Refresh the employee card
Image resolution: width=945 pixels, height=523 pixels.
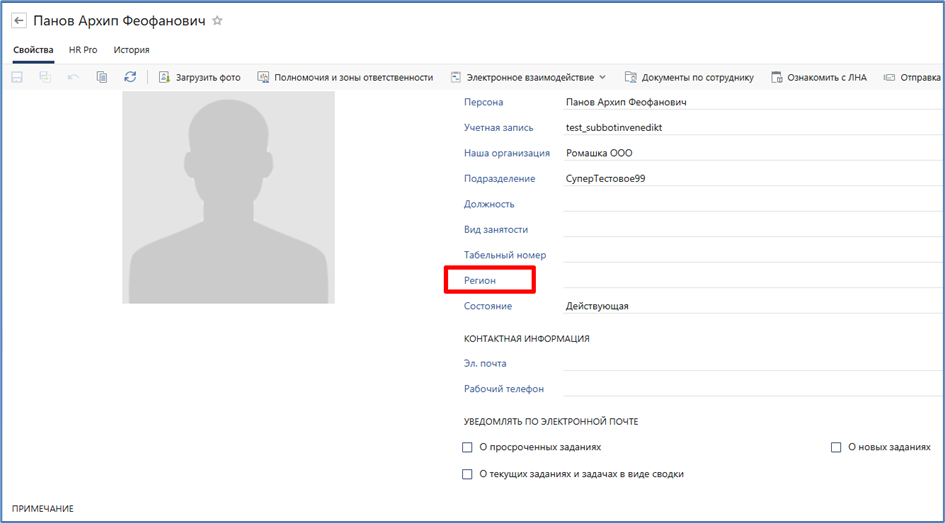(130, 77)
